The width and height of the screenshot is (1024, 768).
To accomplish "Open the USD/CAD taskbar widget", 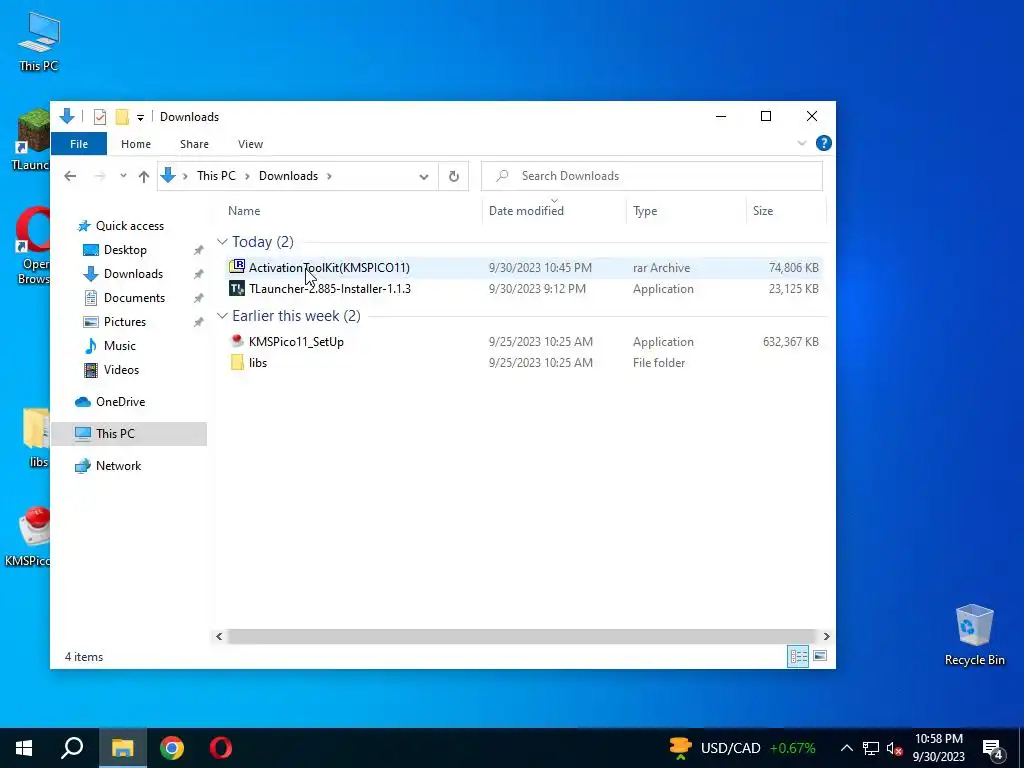I will [742, 748].
